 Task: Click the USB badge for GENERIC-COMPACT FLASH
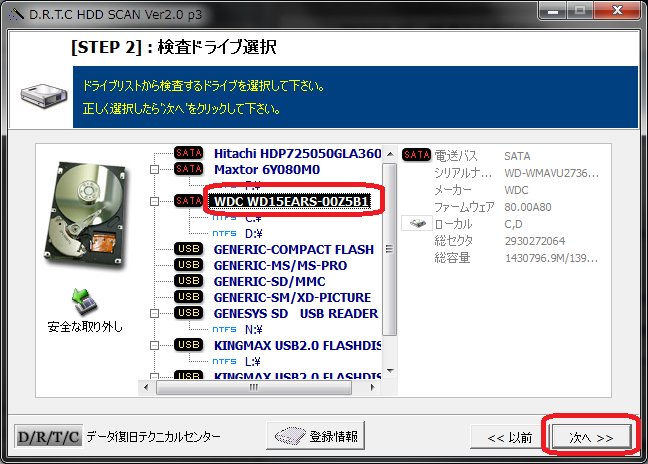tap(188, 249)
